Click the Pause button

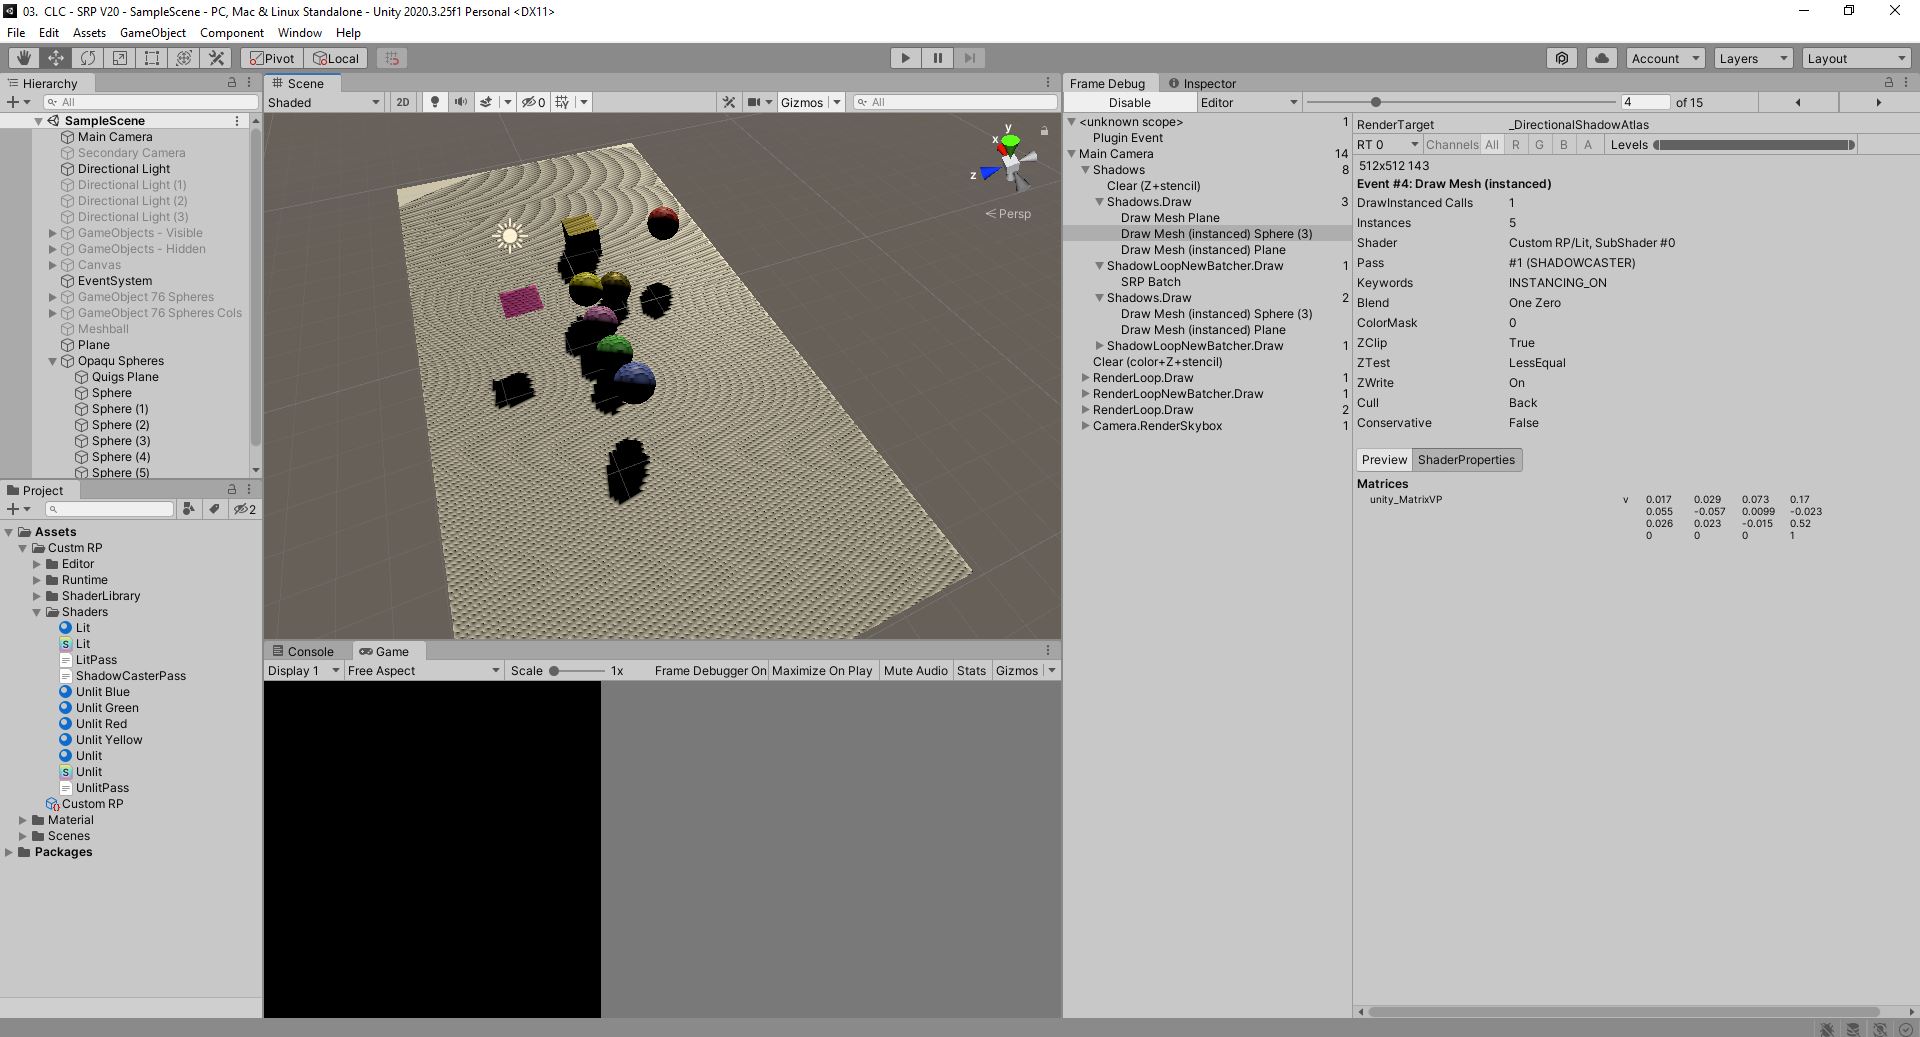(937, 58)
